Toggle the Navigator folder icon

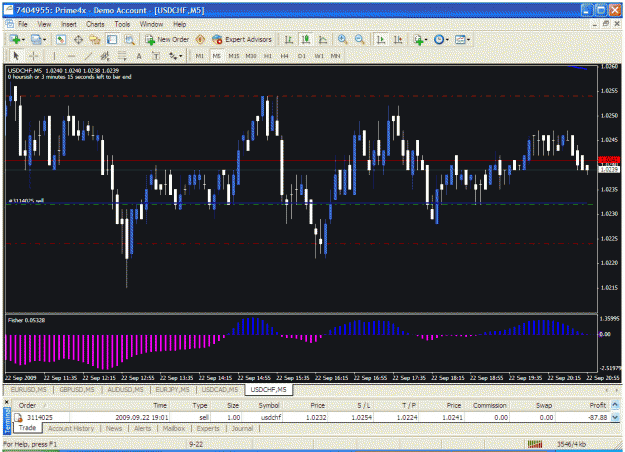pyautogui.click(x=95, y=39)
